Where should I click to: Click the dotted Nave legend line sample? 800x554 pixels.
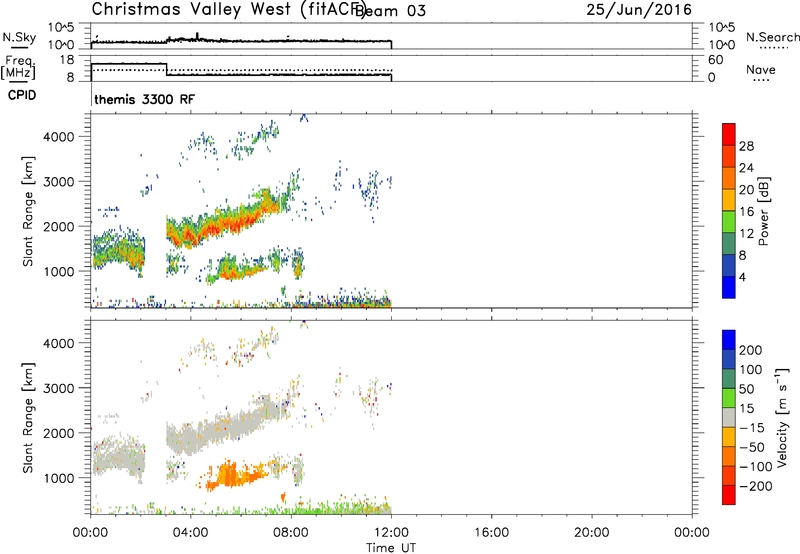[761, 81]
